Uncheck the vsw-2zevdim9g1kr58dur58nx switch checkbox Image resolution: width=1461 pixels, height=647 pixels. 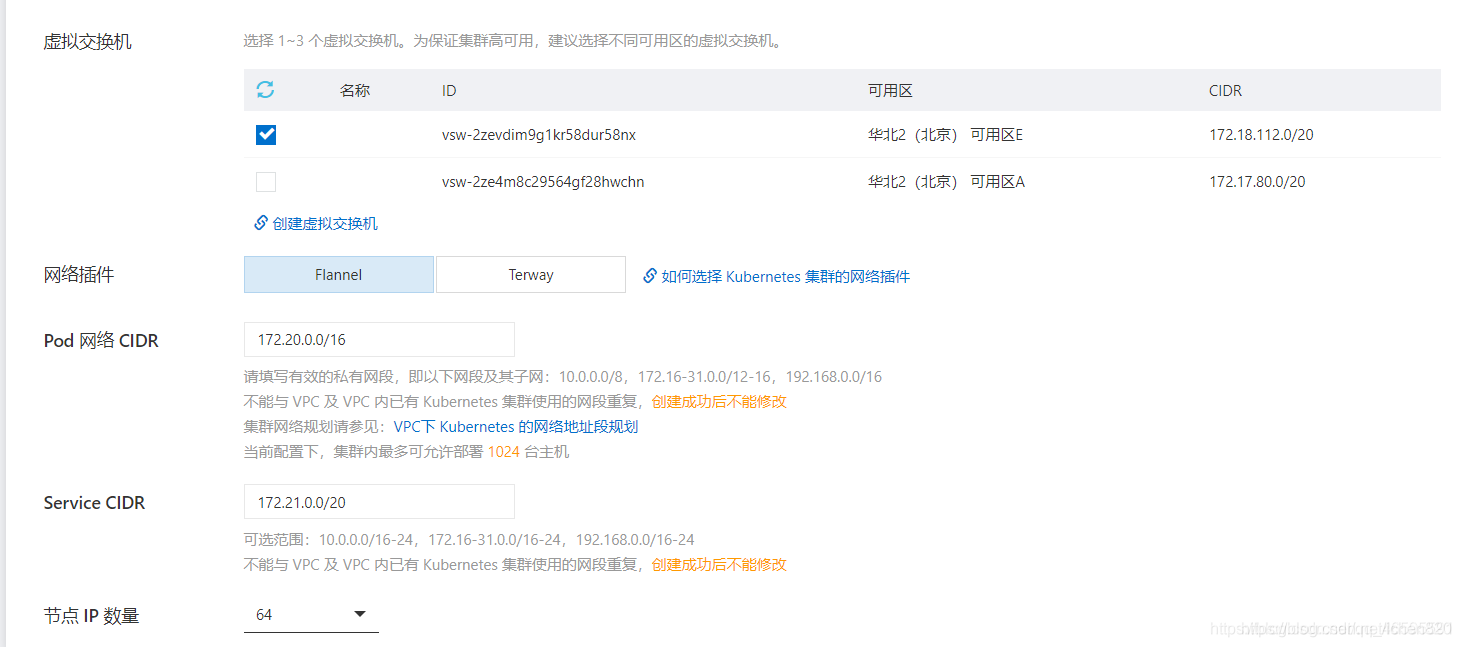click(266, 134)
